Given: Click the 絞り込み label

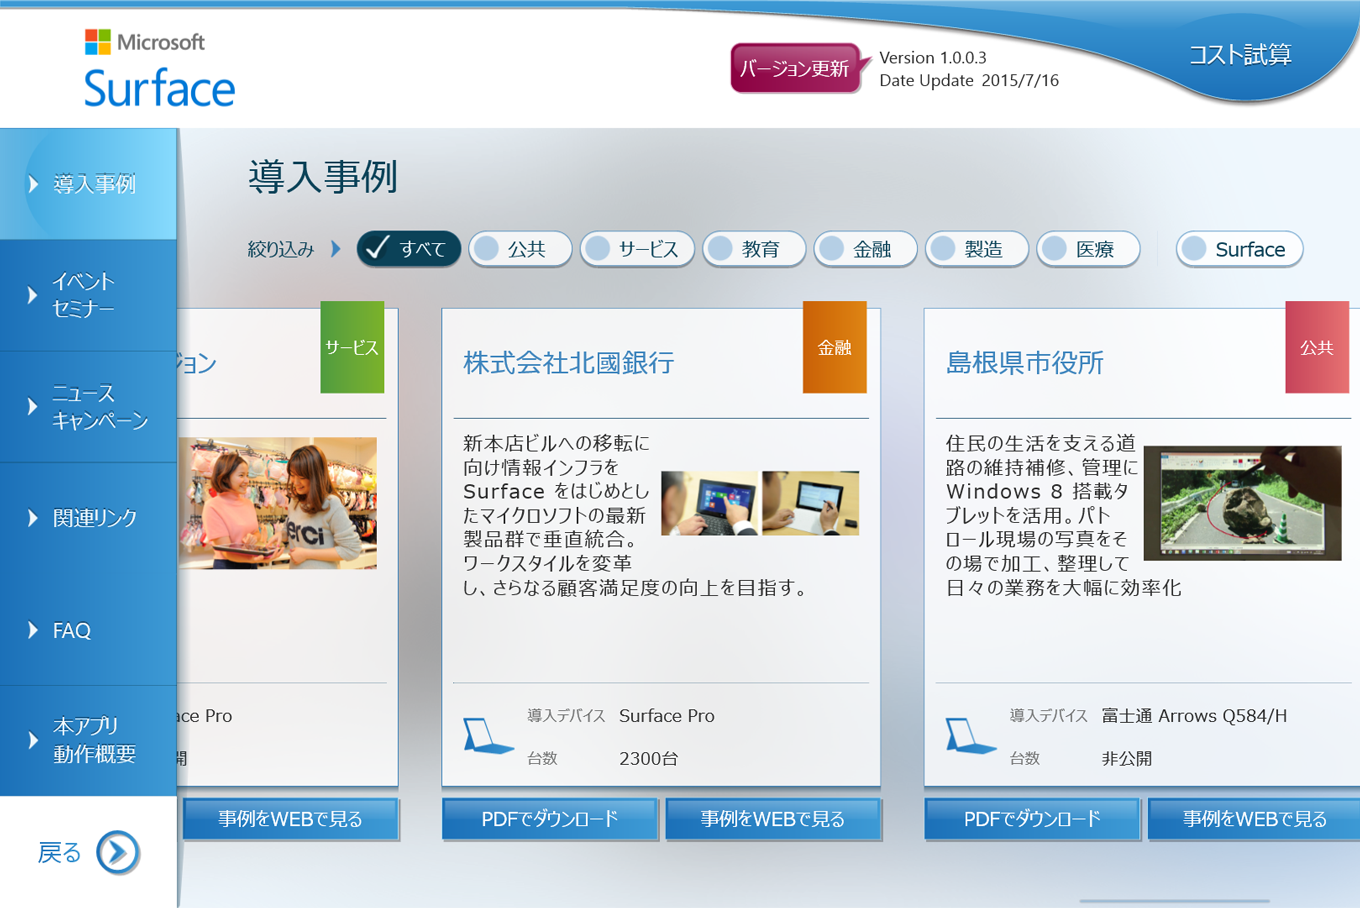Looking at the screenshot, I should (x=281, y=249).
